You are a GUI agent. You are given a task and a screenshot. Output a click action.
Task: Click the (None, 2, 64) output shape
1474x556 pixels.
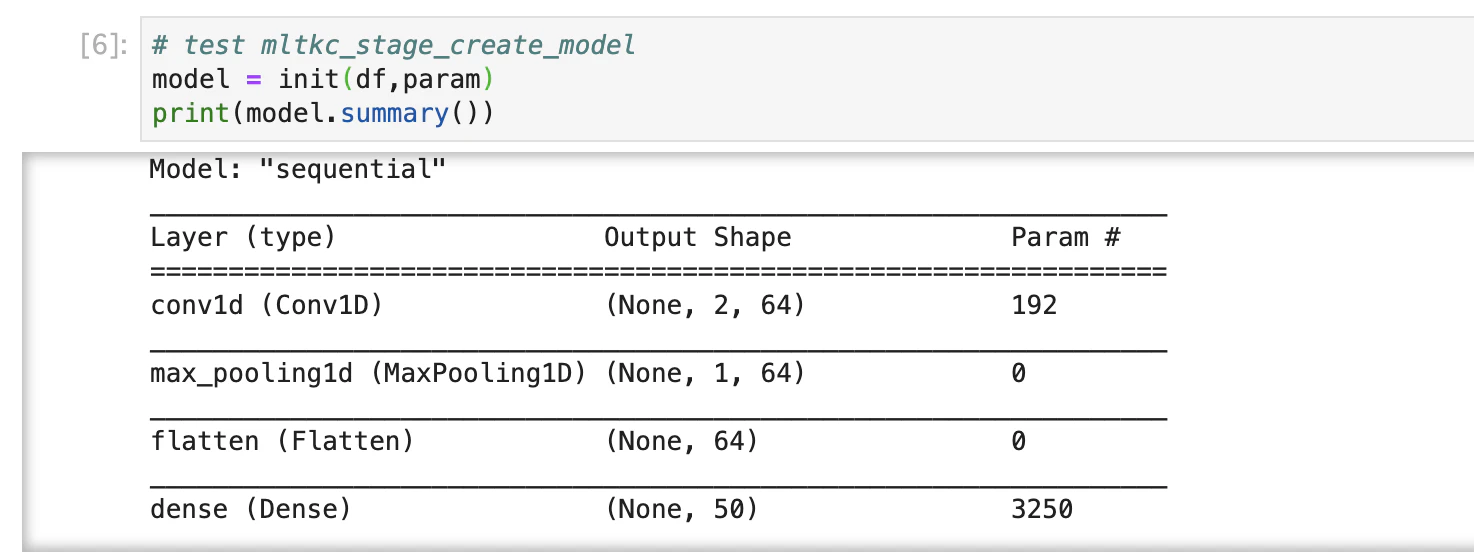pyautogui.click(x=705, y=305)
